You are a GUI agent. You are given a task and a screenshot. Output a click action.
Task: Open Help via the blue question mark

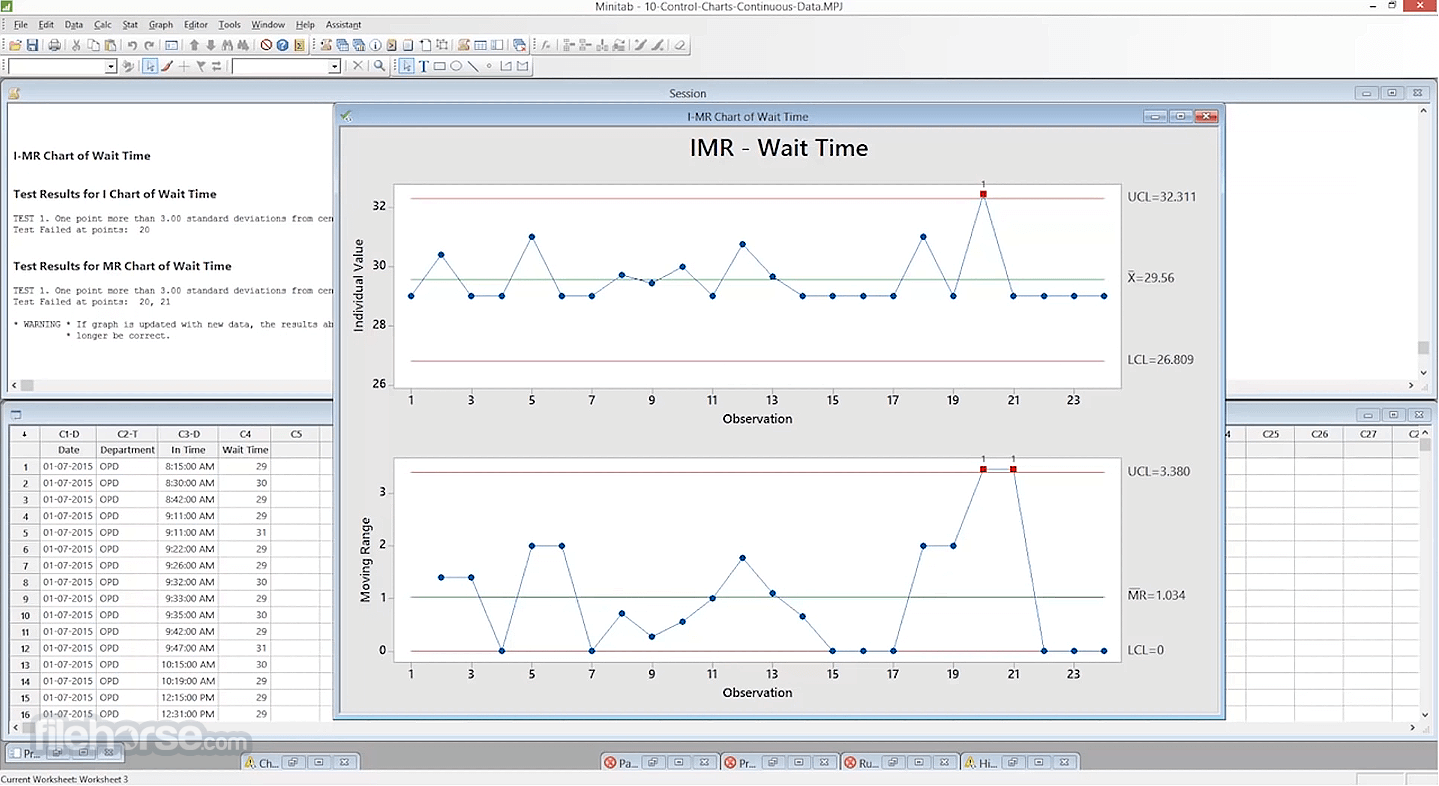point(283,45)
